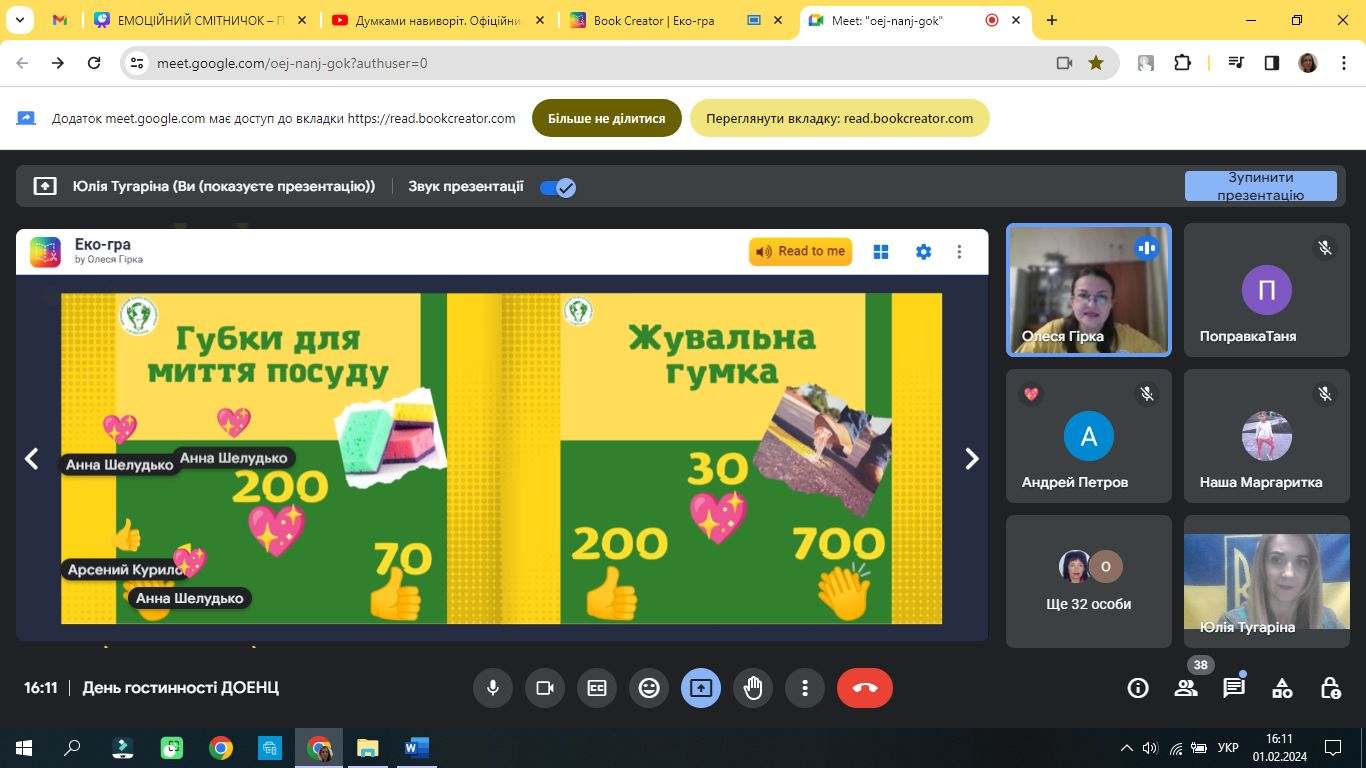Raise hand in the meeting
This screenshot has width=1366, height=768.
coord(753,688)
